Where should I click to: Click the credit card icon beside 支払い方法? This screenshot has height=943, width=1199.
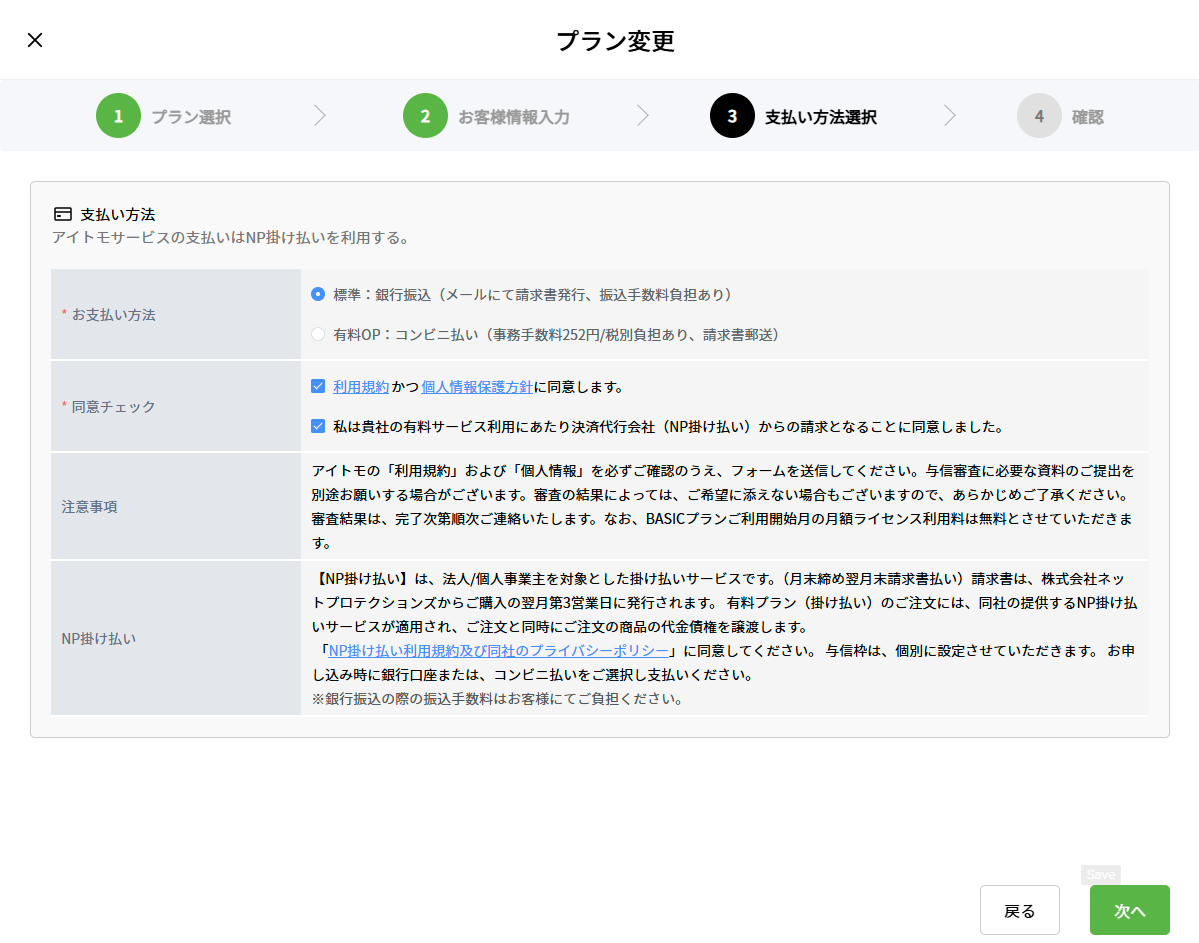click(x=63, y=214)
